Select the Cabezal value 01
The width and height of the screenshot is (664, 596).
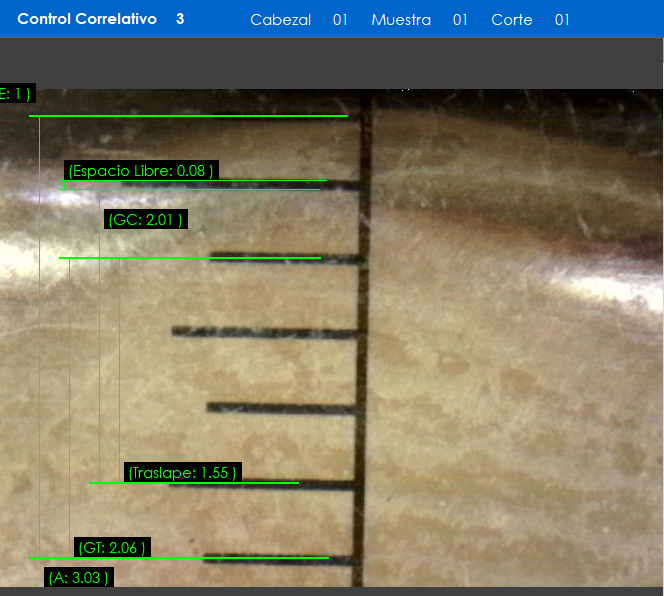point(340,20)
